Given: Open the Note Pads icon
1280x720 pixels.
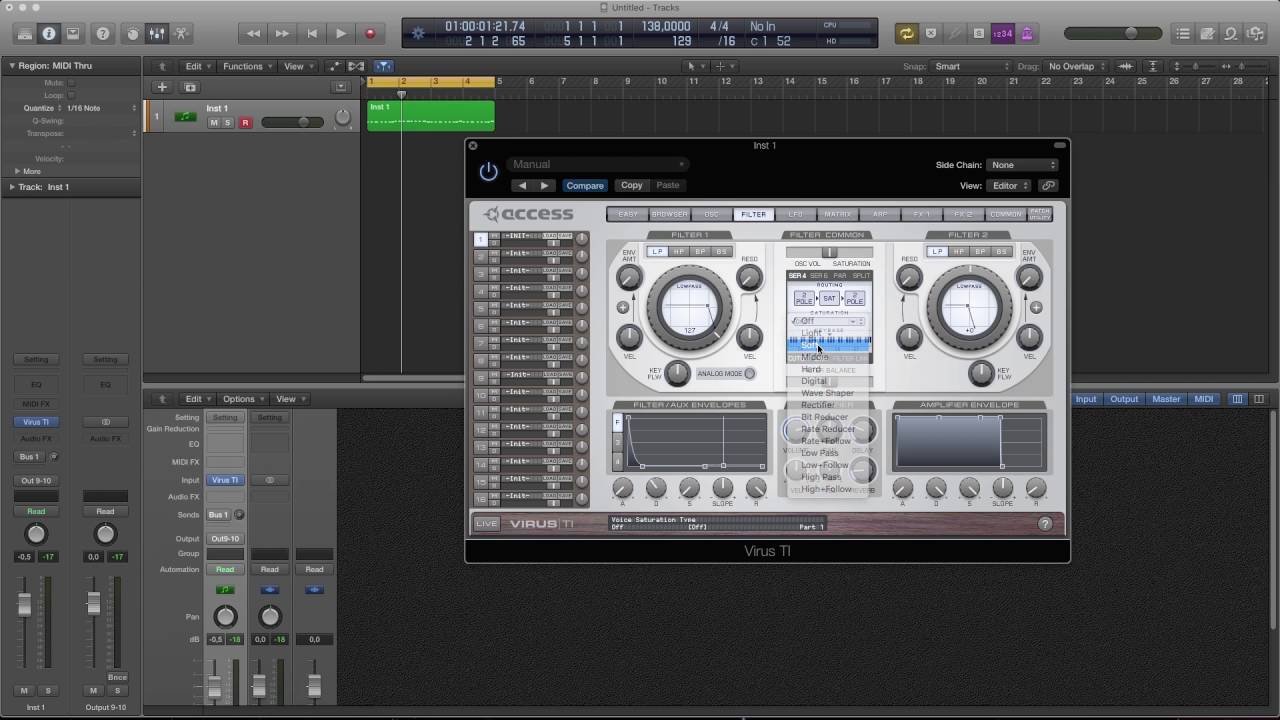Looking at the screenshot, I should tap(1207, 33).
